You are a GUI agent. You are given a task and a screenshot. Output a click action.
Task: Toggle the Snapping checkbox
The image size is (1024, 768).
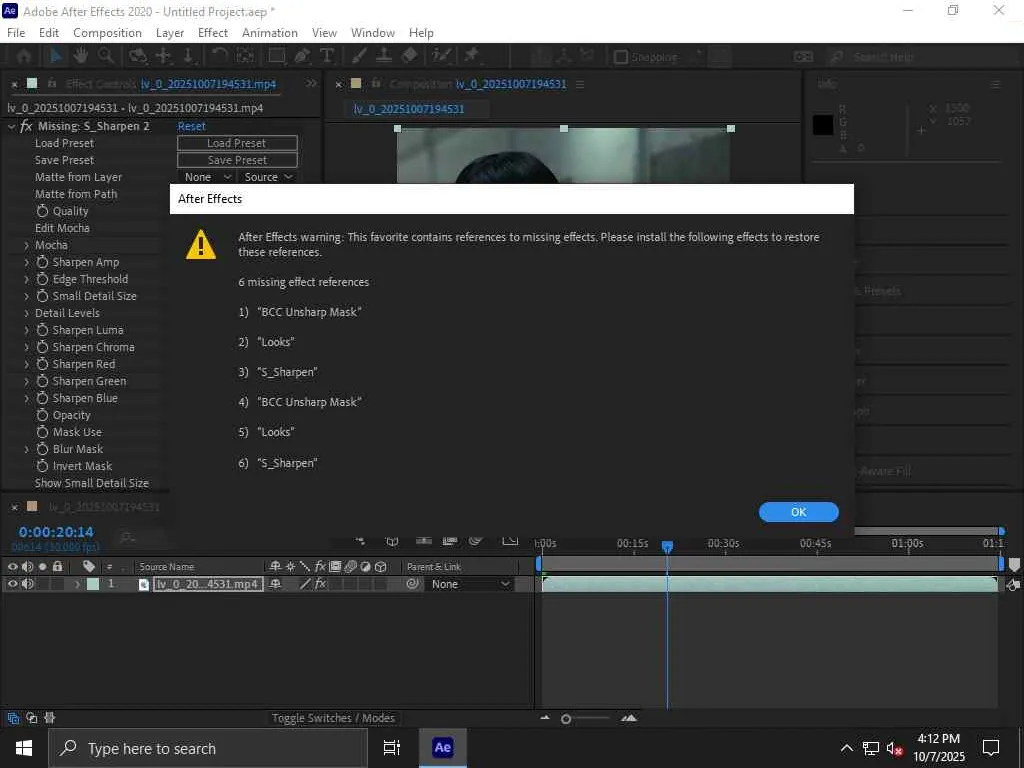coord(620,57)
